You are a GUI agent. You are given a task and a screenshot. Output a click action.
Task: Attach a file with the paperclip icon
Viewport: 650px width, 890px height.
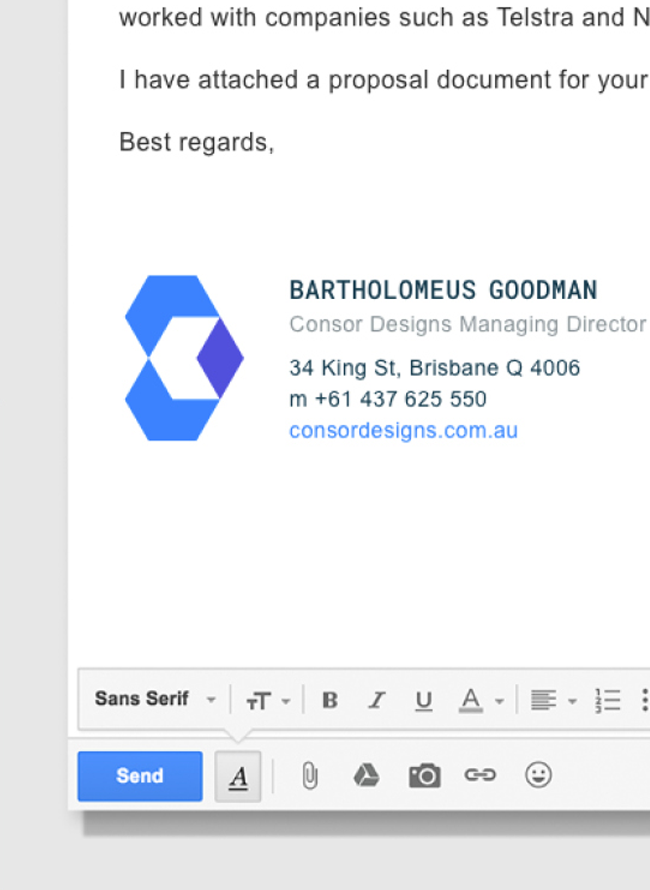coord(310,776)
